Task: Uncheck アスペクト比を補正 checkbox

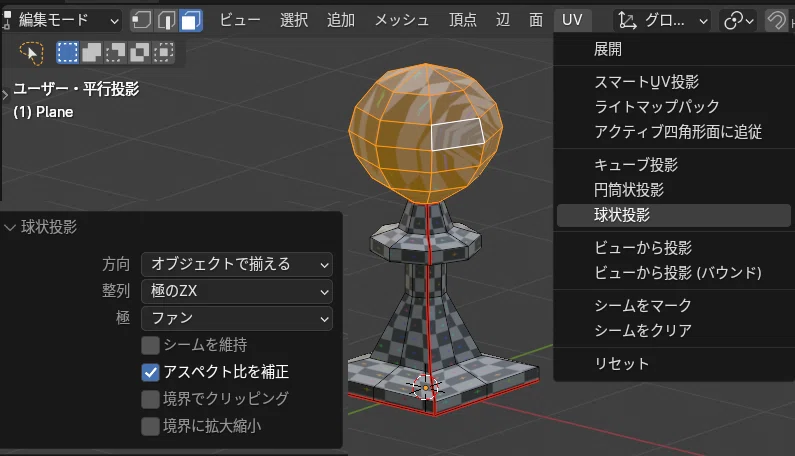Action: pyautogui.click(x=150, y=372)
